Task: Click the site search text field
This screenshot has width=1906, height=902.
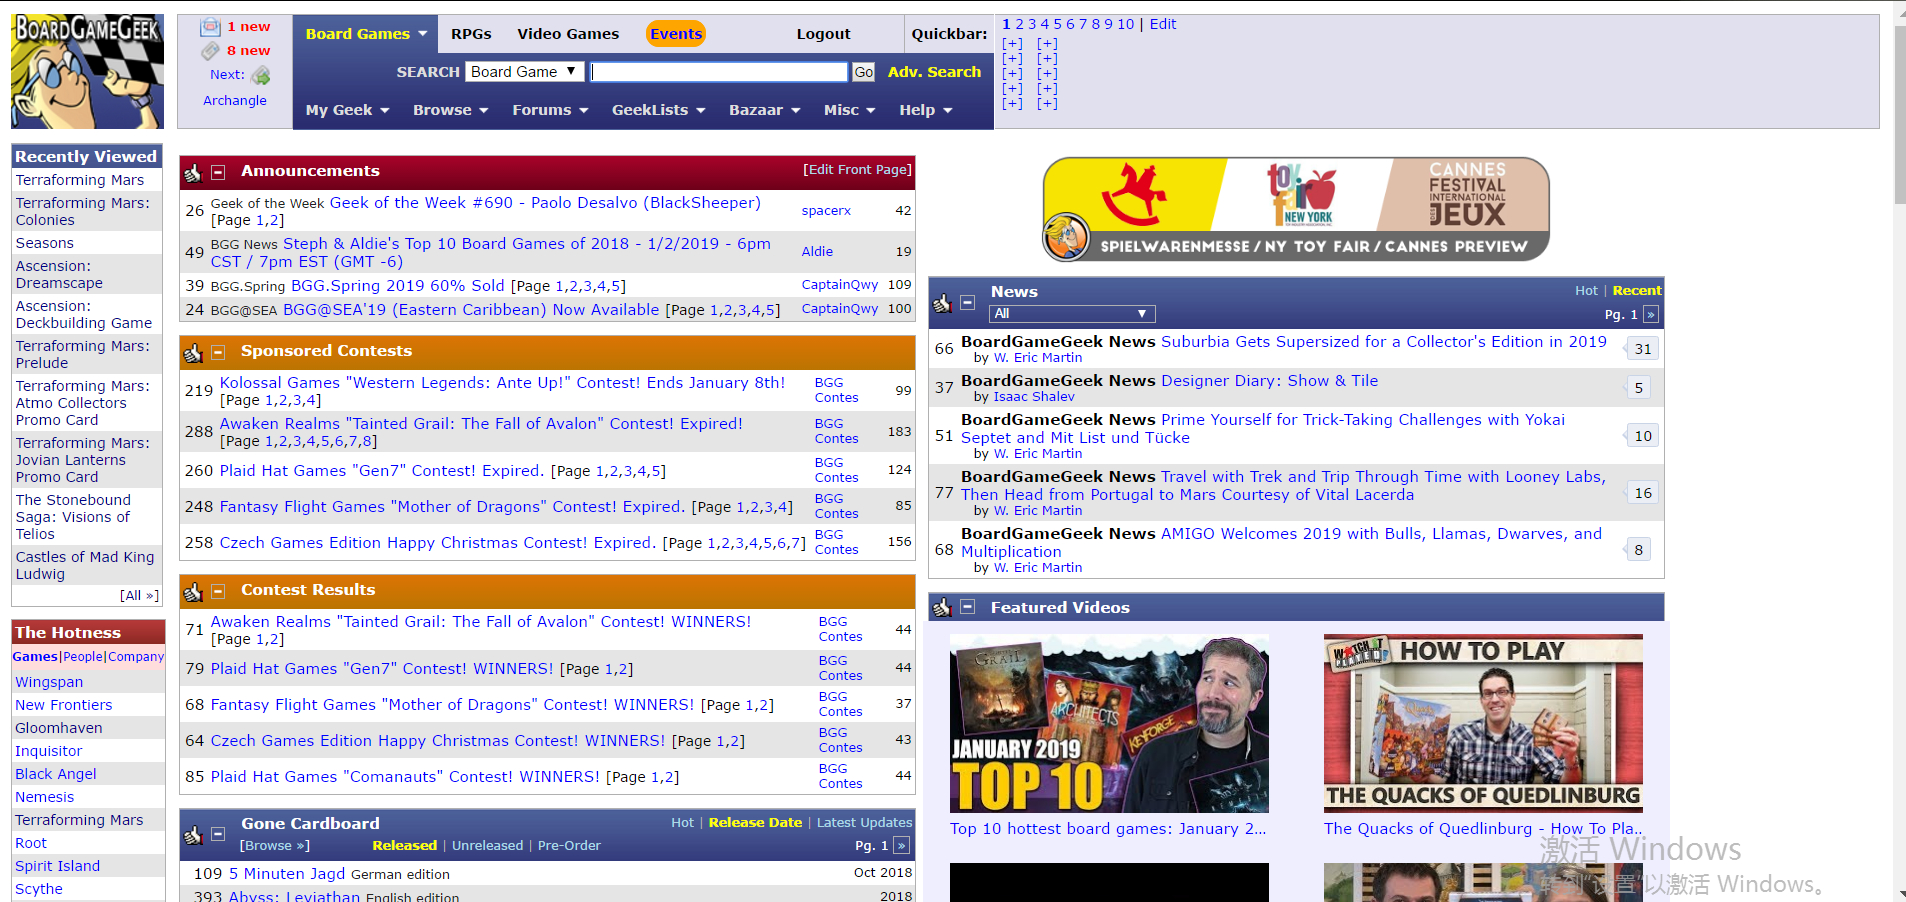Action: 719,72
